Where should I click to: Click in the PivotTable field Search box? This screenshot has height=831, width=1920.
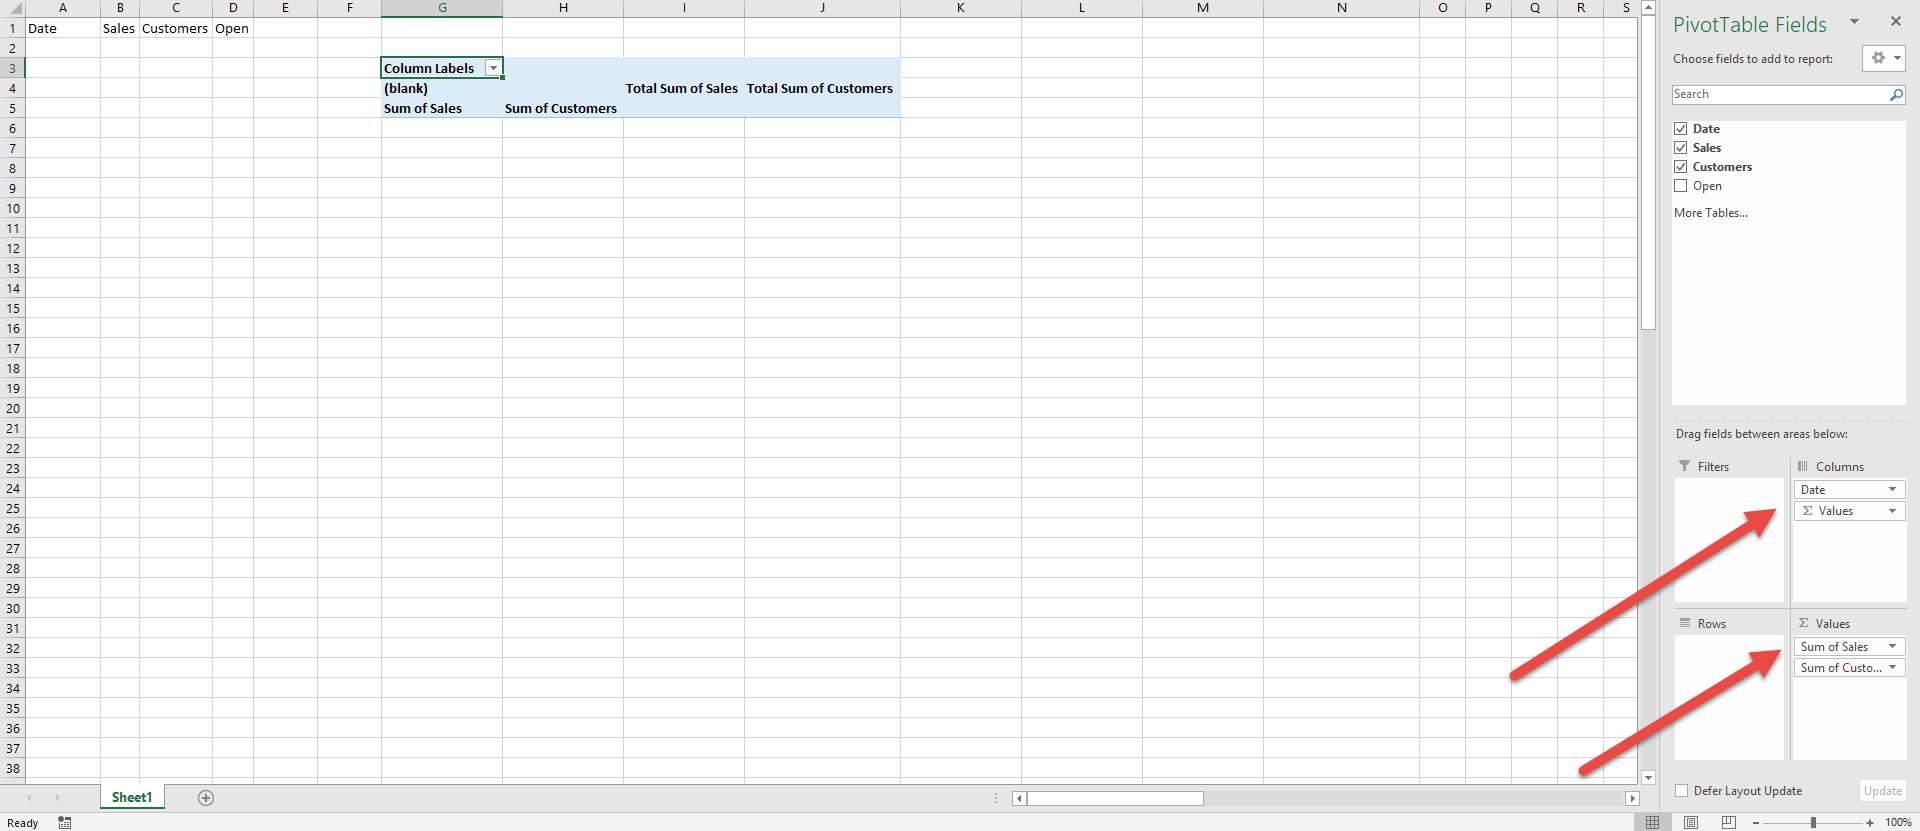pyautogui.click(x=1780, y=95)
